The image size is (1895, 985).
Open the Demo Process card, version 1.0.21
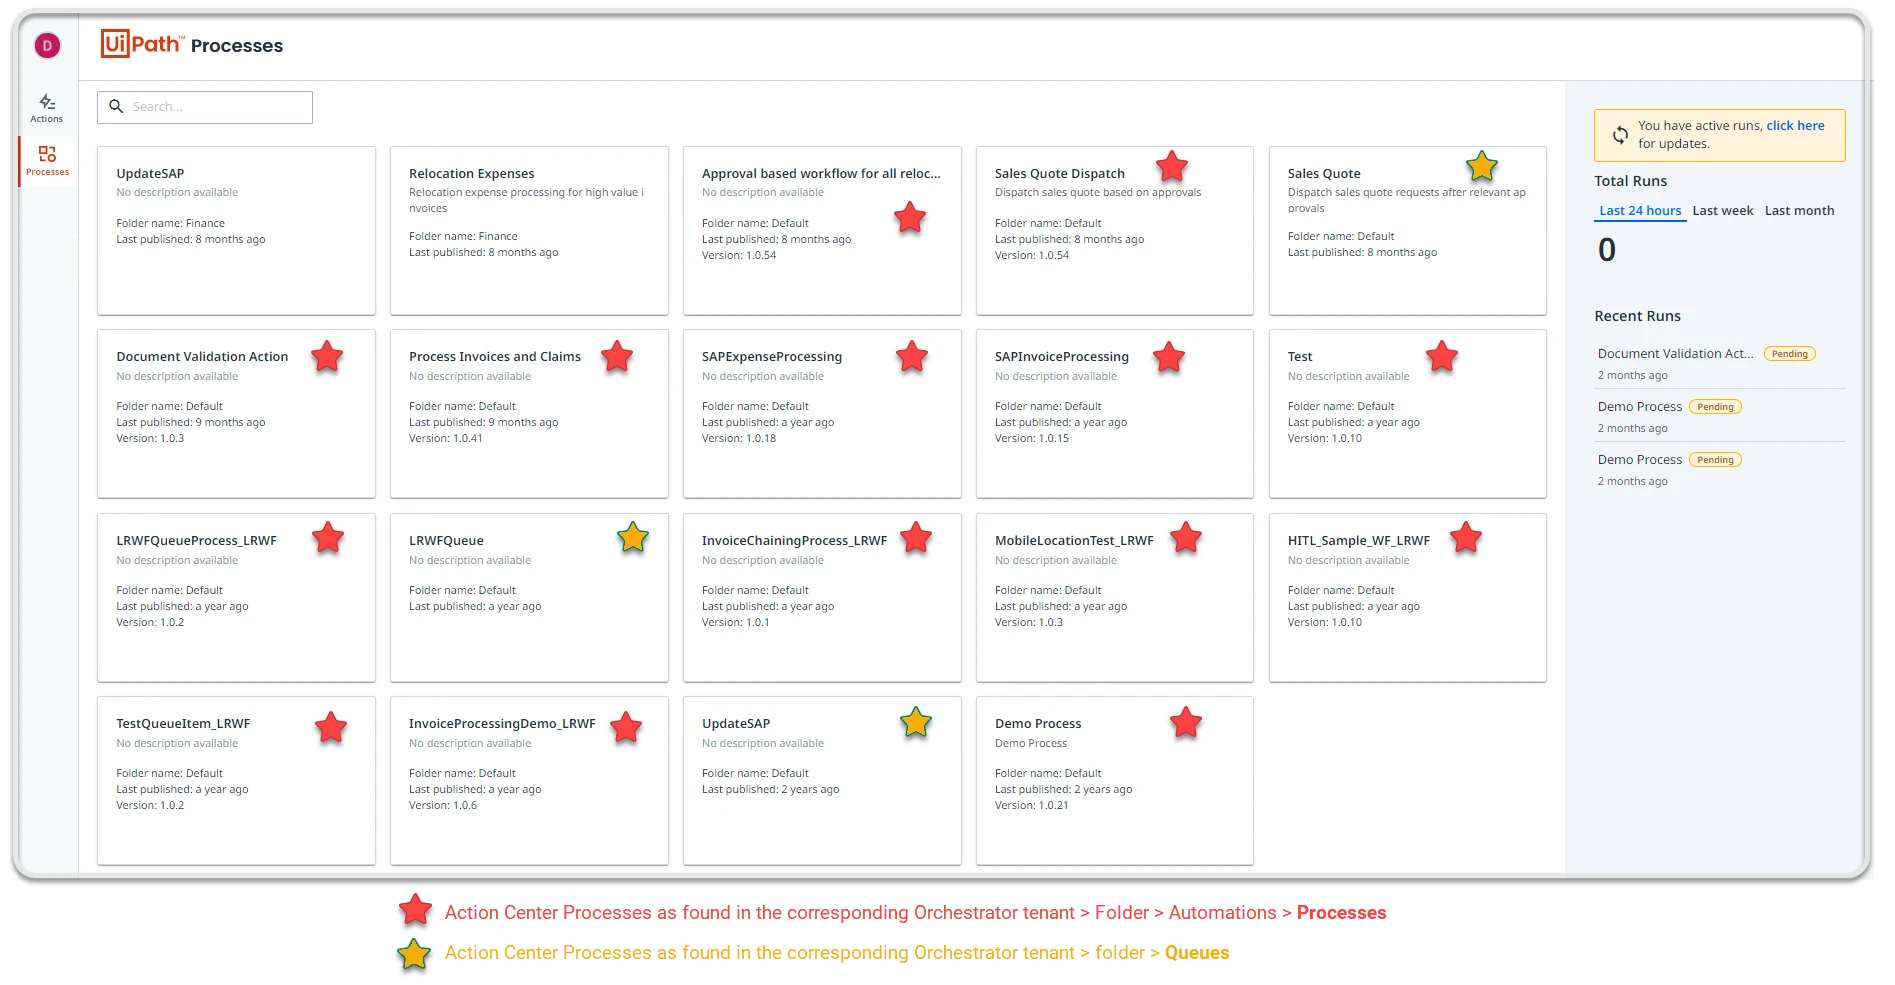tap(1115, 781)
